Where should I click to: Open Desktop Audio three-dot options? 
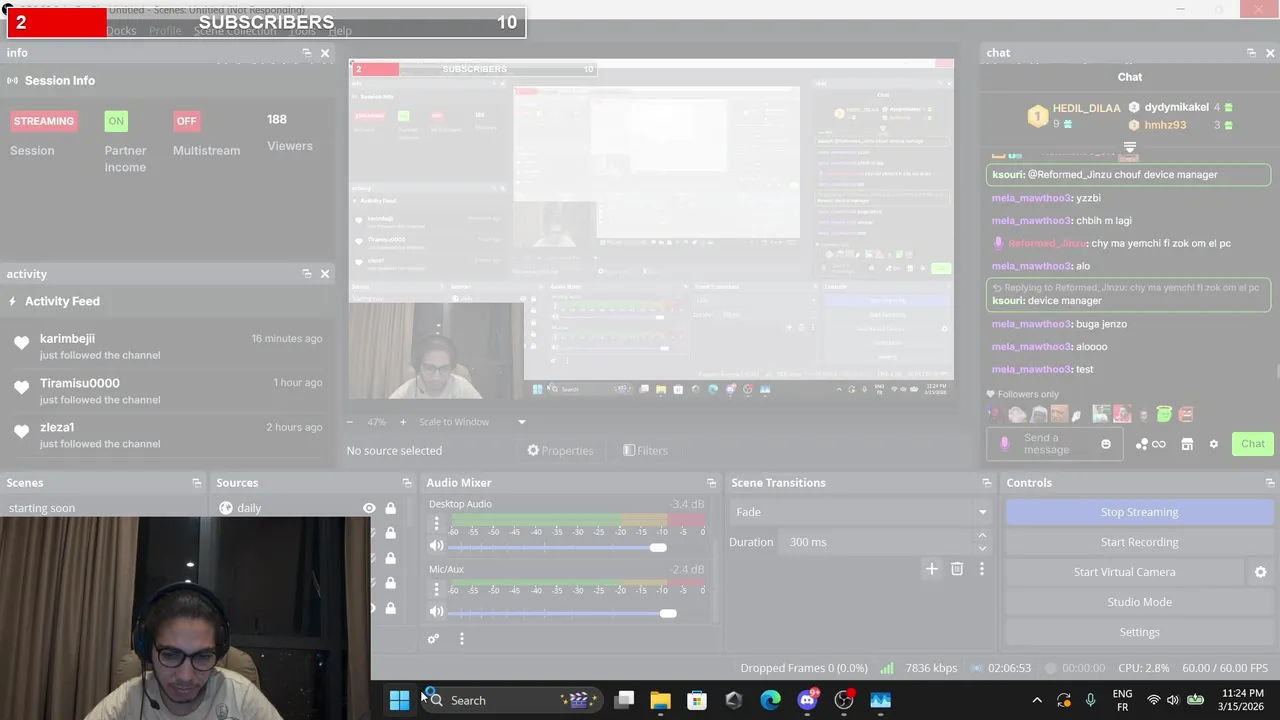pos(436,524)
